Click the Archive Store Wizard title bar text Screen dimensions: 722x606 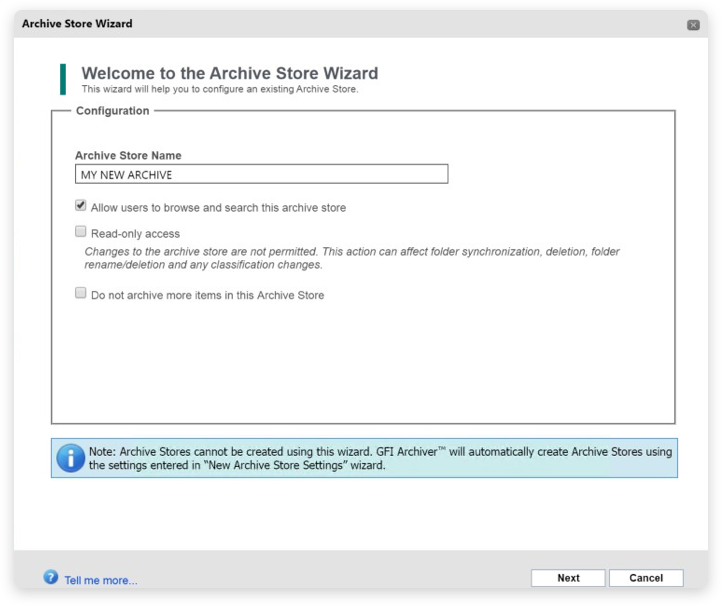point(77,23)
